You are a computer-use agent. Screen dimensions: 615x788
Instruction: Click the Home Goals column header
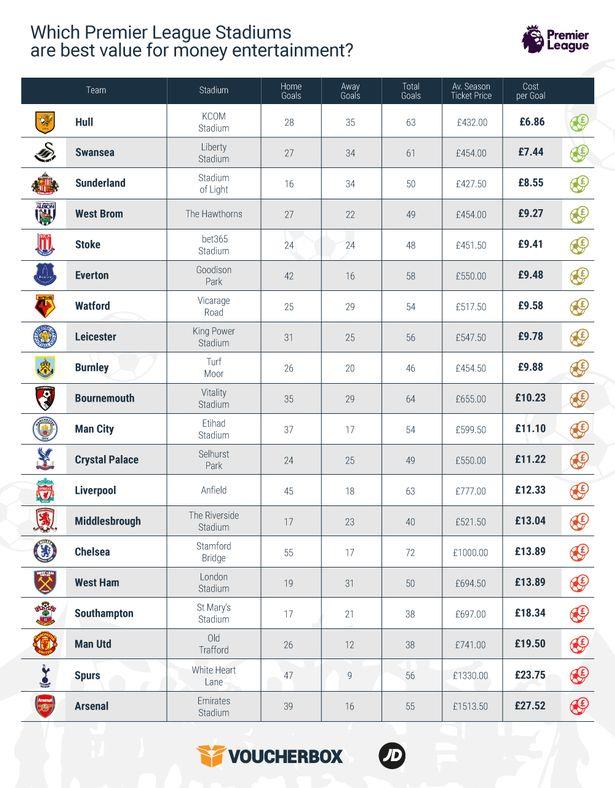(x=290, y=91)
